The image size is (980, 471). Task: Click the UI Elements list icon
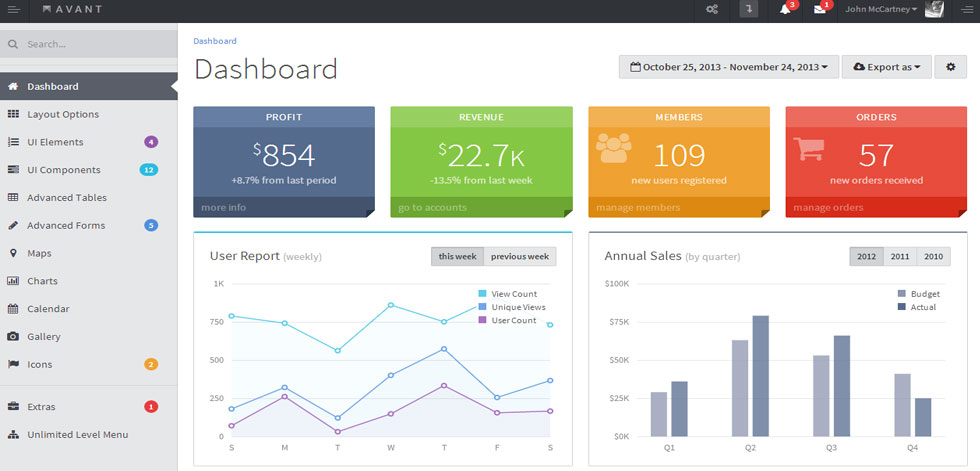13,142
